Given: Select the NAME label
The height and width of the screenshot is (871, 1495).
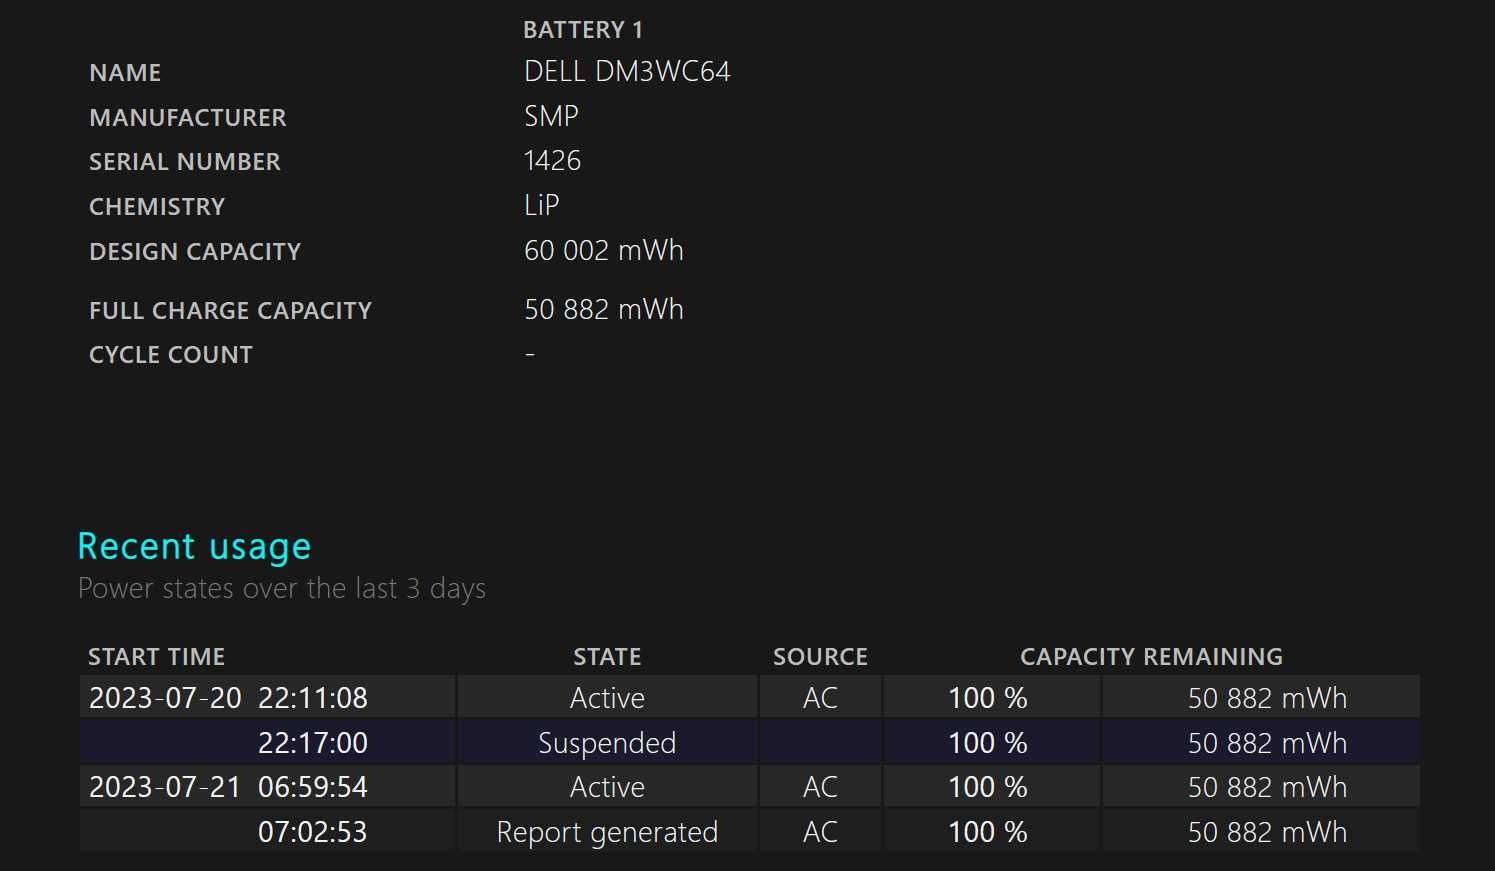Looking at the screenshot, I should (x=125, y=73).
